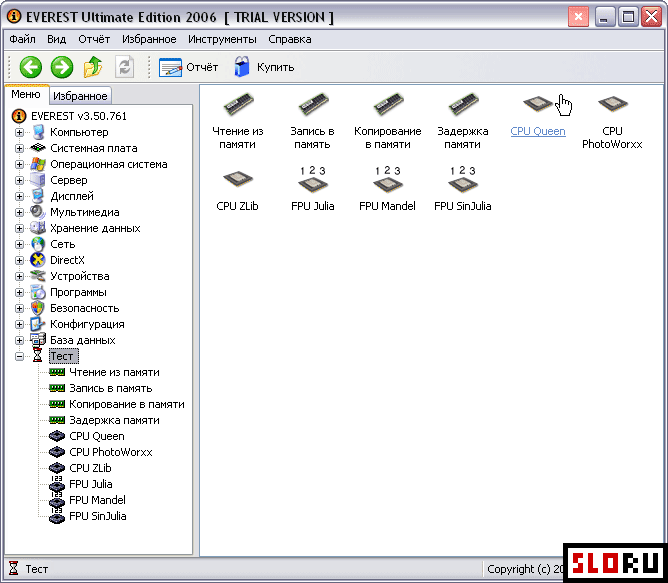The image size is (668, 583).
Task: Expand the Сеть tree node
Action: [19, 244]
